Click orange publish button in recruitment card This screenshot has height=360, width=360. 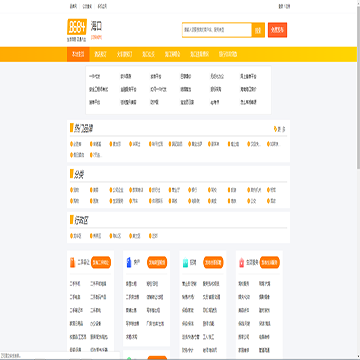click(x=213, y=262)
